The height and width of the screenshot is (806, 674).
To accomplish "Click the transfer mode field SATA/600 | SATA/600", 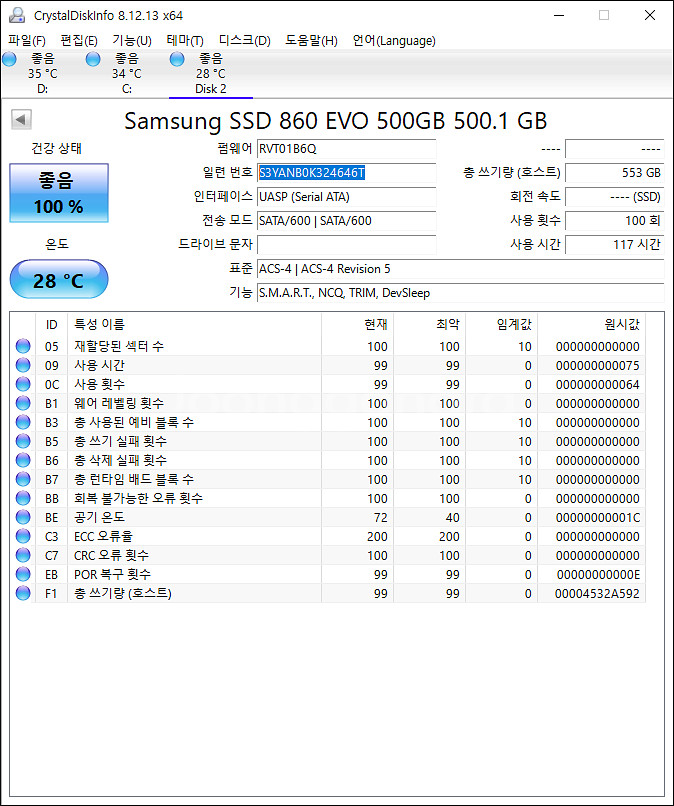I will pyautogui.click(x=347, y=221).
